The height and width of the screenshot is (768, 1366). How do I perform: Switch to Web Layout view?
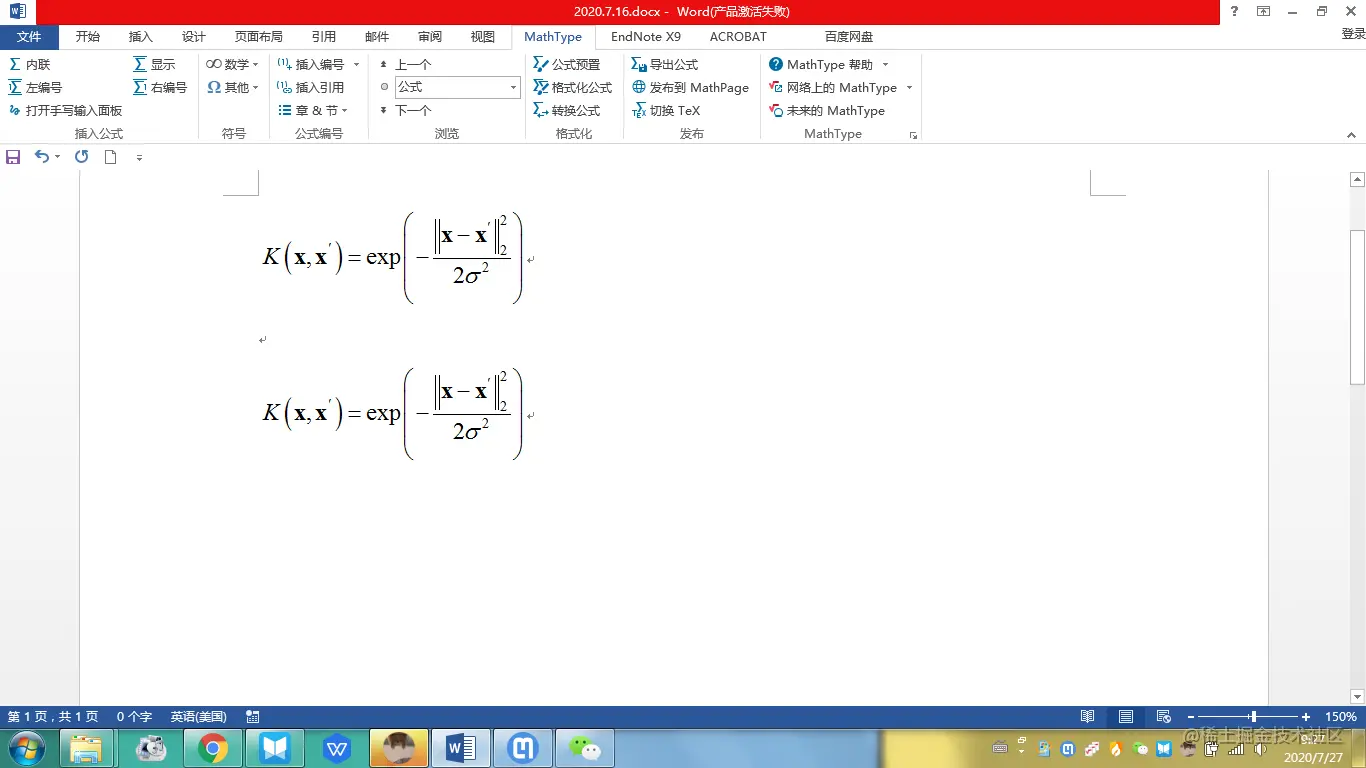(x=1163, y=717)
